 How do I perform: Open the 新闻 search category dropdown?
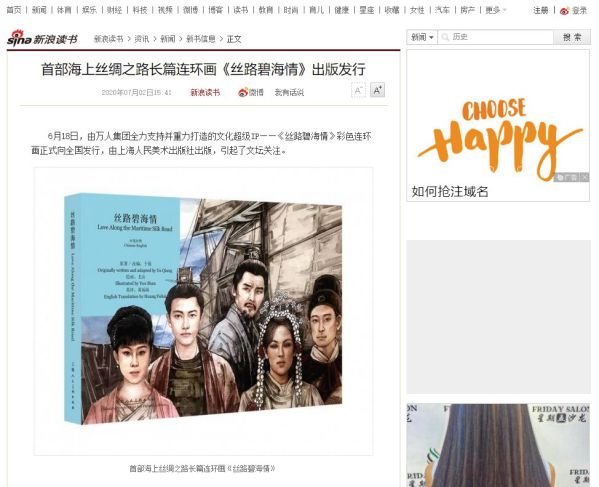click(422, 37)
